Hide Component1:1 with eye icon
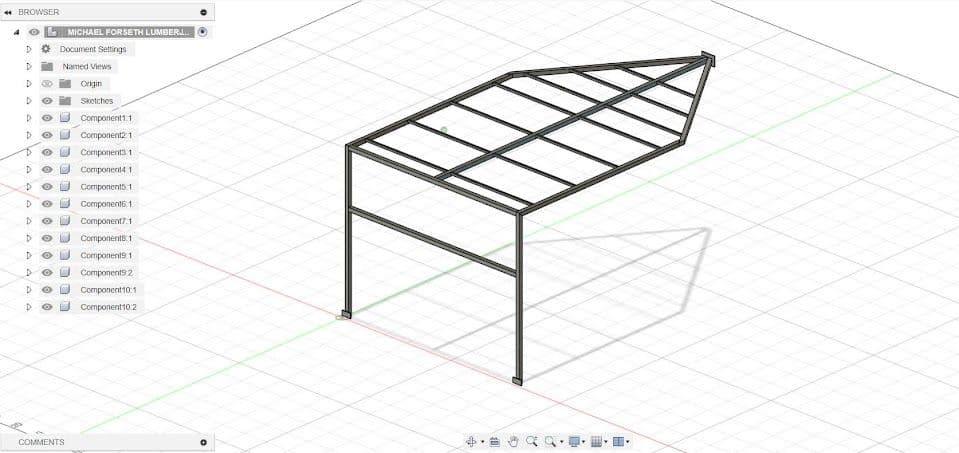The width and height of the screenshot is (959, 453). pyautogui.click(x=47, y=118)
